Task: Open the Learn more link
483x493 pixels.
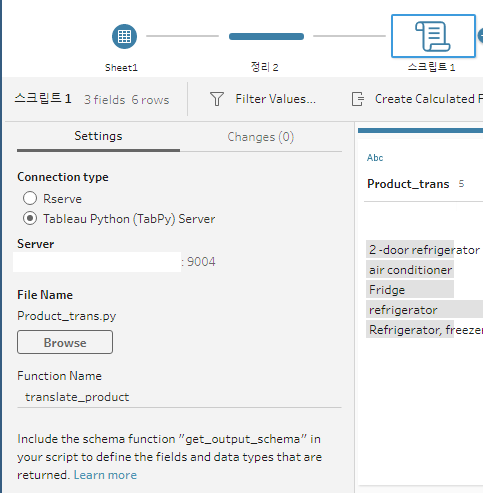Action: 105,475
